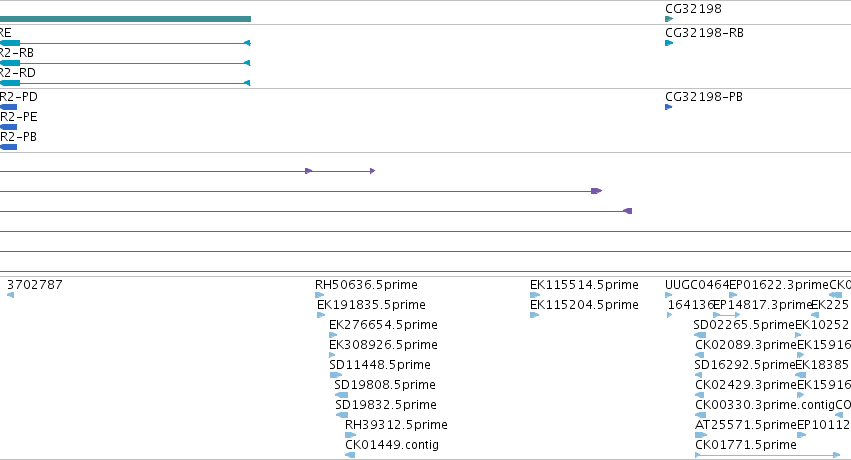The image size is (851, 460).
Task: Open the RH39312.5prime feature label
Action: [396, 425]
